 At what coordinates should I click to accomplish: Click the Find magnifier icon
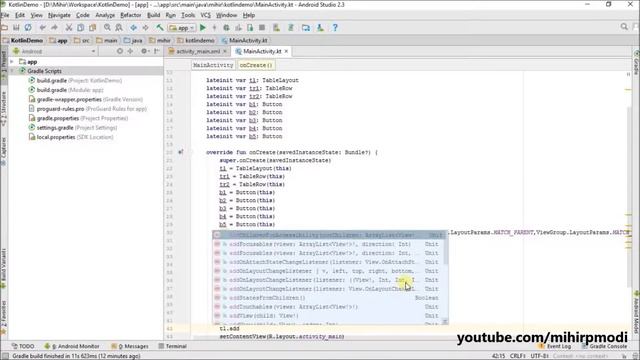107,28
